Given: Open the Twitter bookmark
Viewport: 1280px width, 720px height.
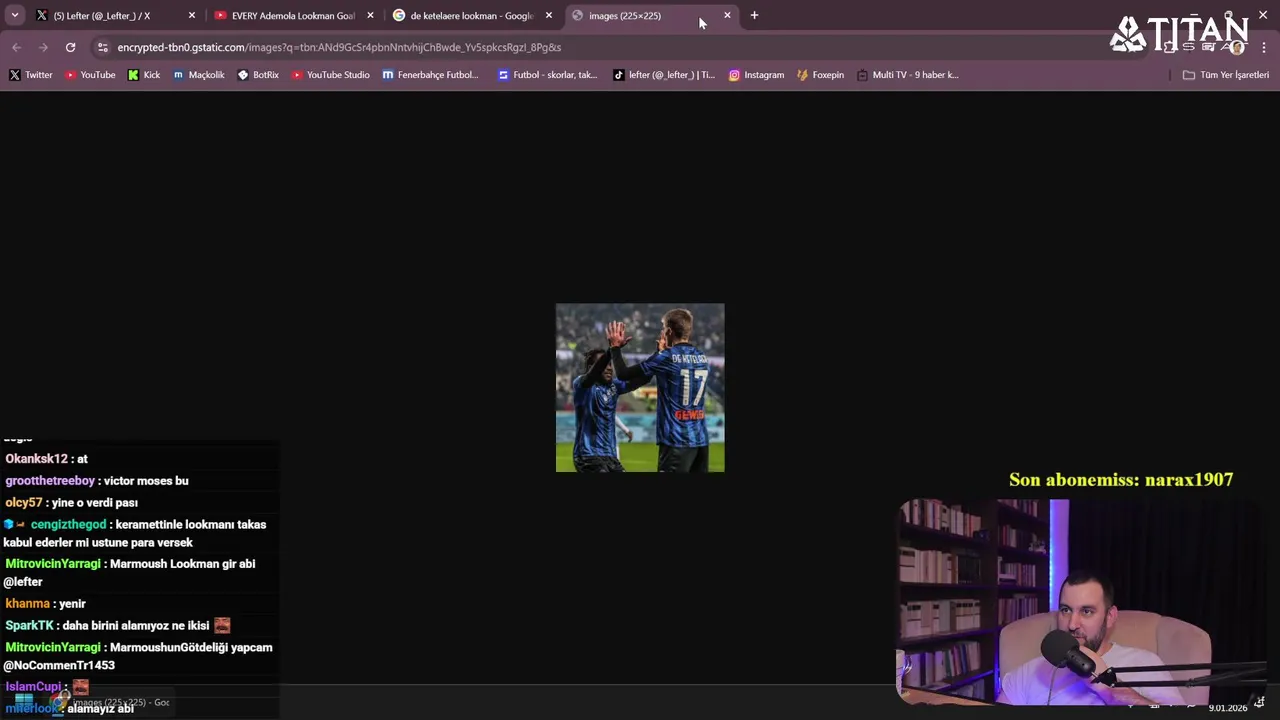Looking at the screenshot, I should (31, 75).
